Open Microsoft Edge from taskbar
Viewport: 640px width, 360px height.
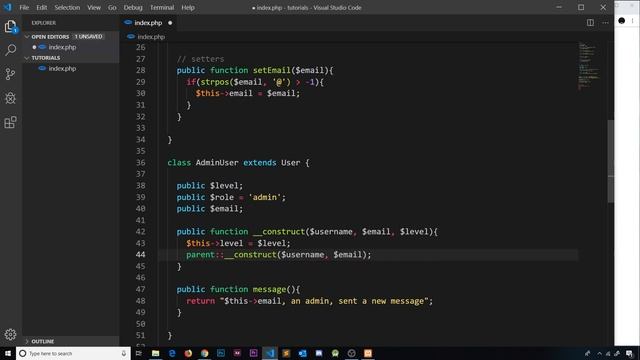pos(172,353)
